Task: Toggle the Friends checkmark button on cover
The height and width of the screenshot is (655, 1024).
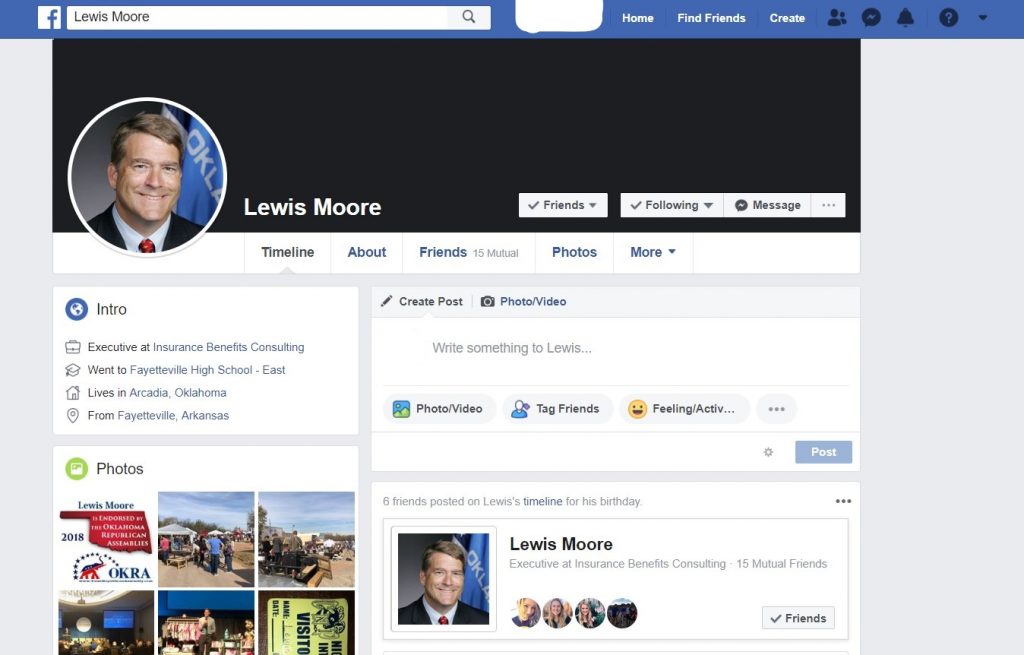Action: 563,205
